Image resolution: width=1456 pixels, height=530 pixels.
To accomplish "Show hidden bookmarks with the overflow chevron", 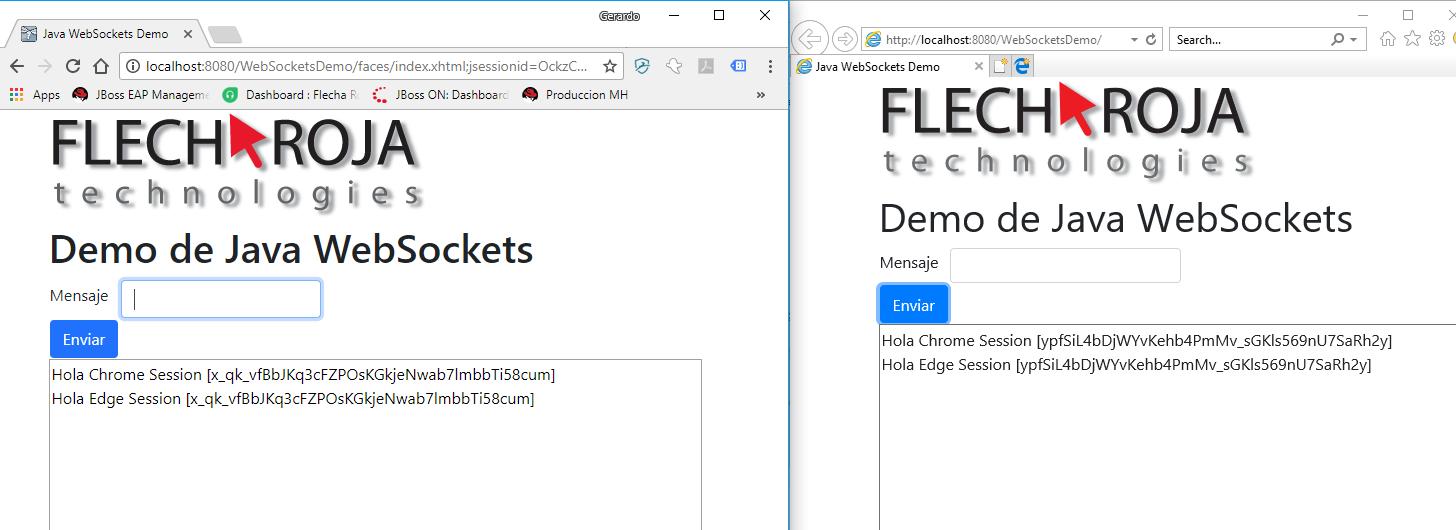I will click(x=760, y=95).
